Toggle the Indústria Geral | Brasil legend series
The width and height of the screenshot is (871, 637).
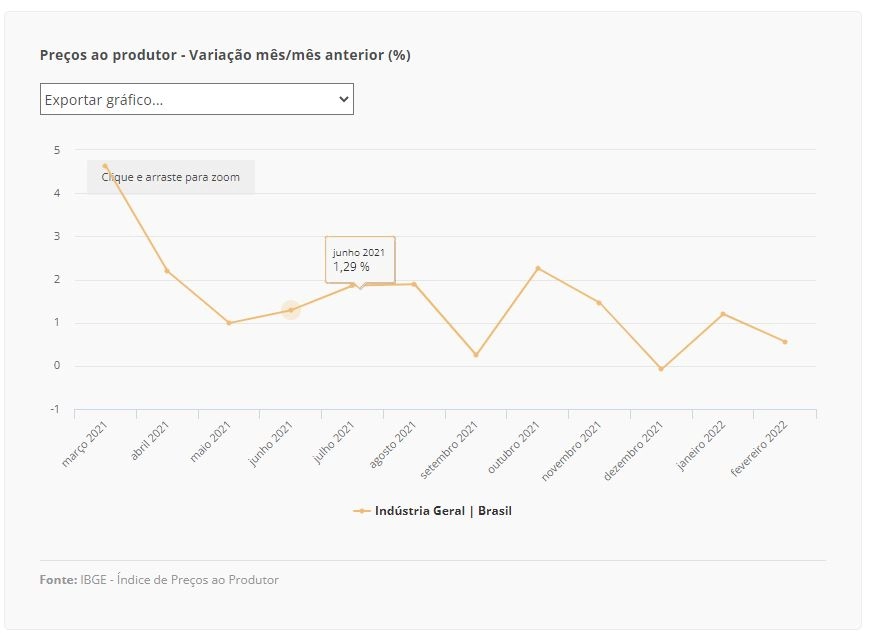coord(433,511)
